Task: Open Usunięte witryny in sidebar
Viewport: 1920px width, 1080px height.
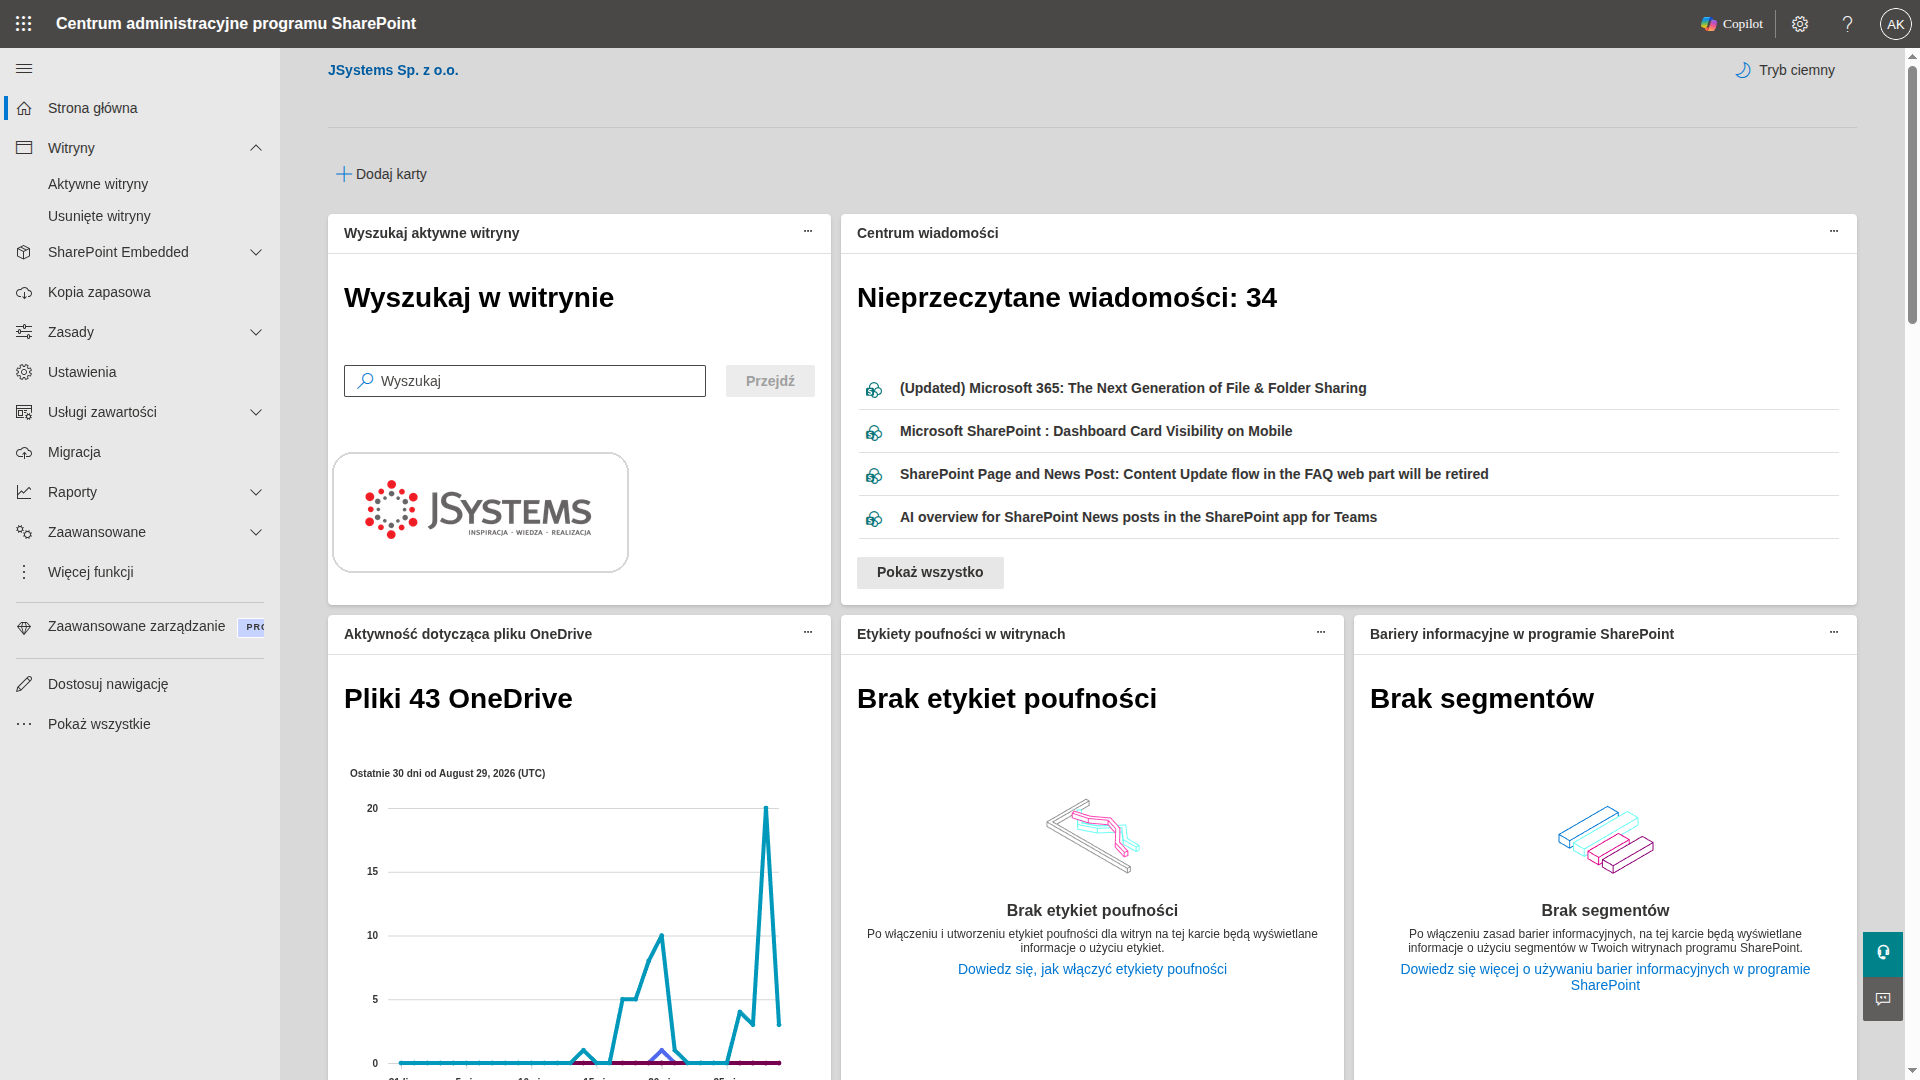Action: pyautogui.click(x=99, y=216)
